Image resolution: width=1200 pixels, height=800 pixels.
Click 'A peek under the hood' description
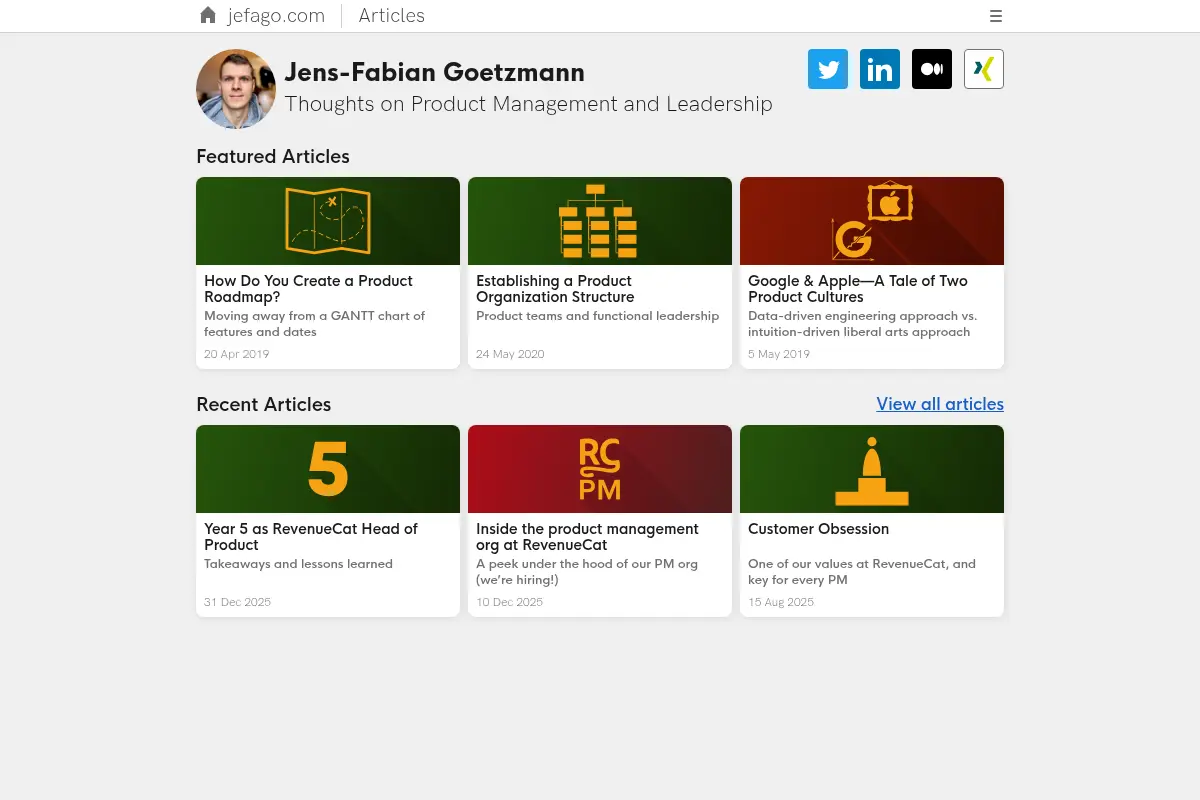pyautogui.click(x=587, y=572)
